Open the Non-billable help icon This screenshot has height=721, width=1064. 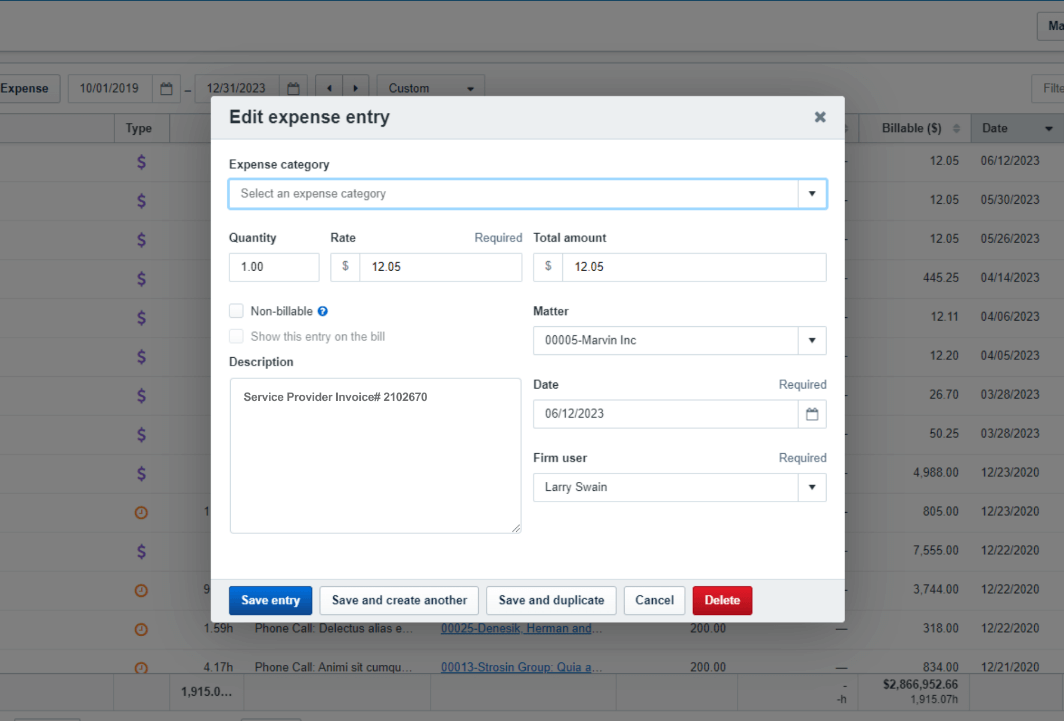click(323, 311)
